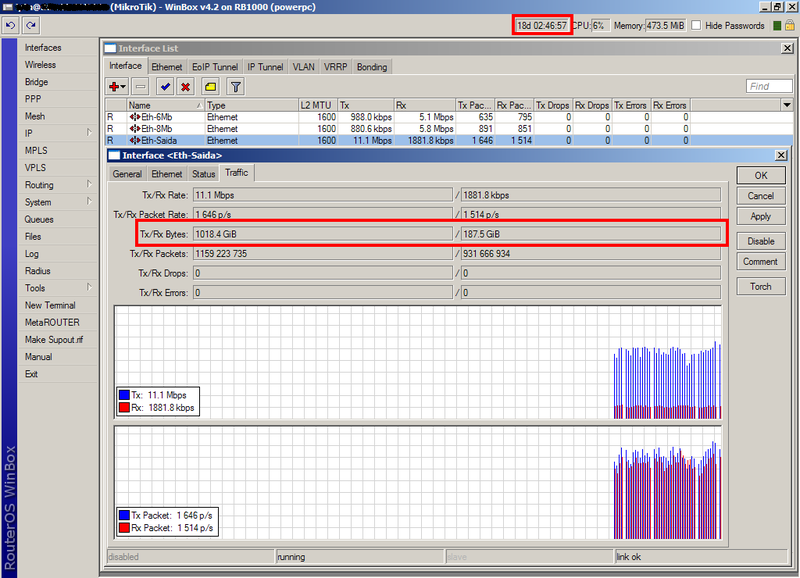This screenshot has height=578, width=800.
Task: Expand the System submenu
Action: point(89,202)
